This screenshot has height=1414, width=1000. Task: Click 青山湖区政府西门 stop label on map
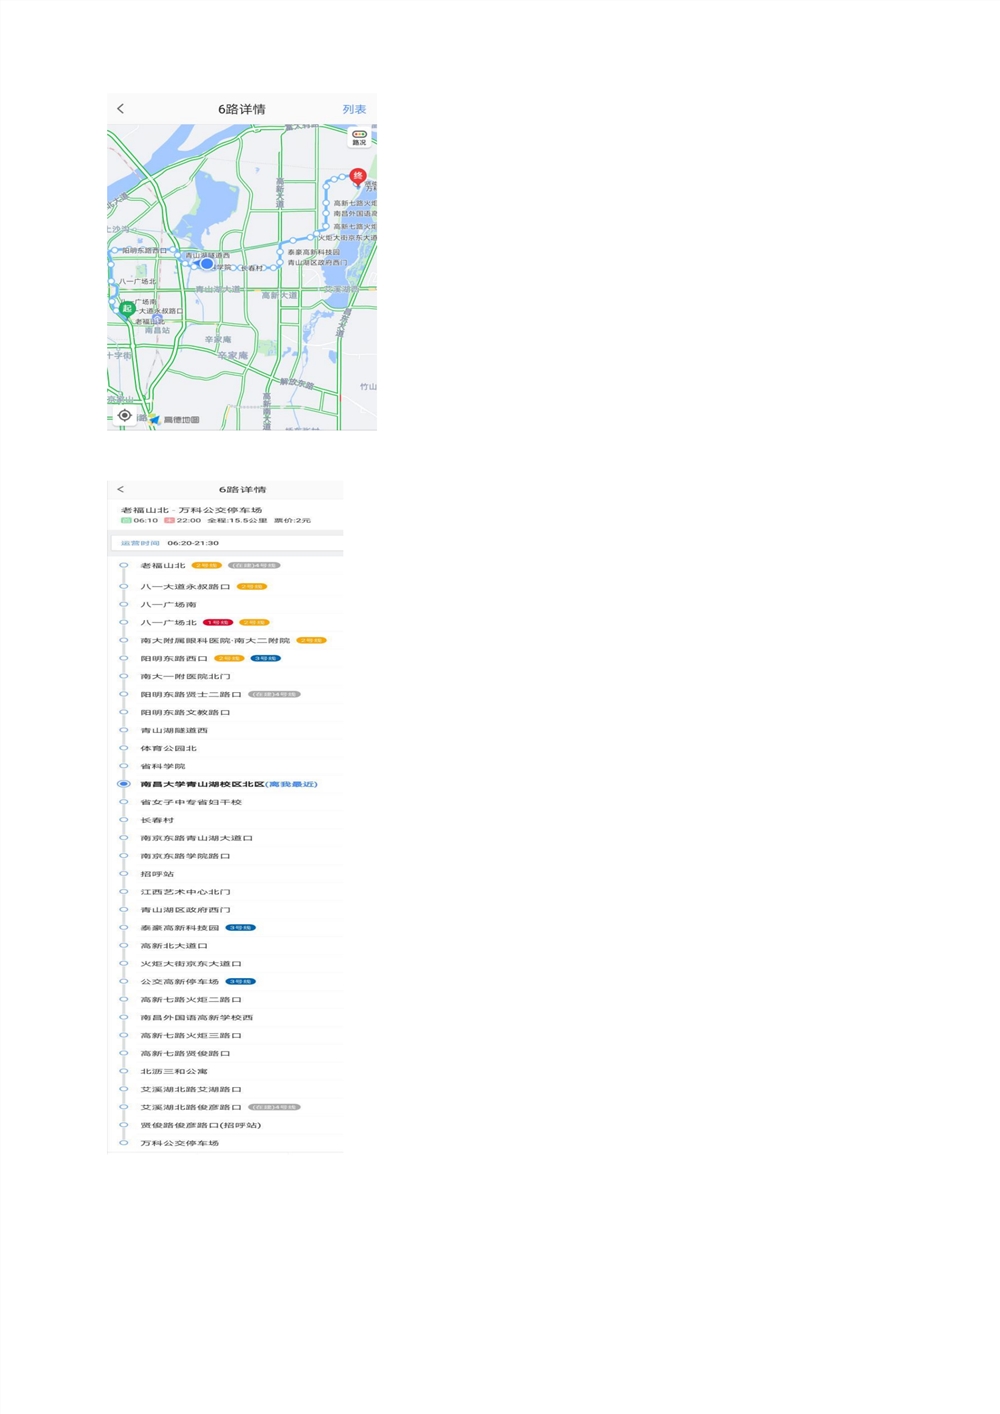[x=317, y=263]
